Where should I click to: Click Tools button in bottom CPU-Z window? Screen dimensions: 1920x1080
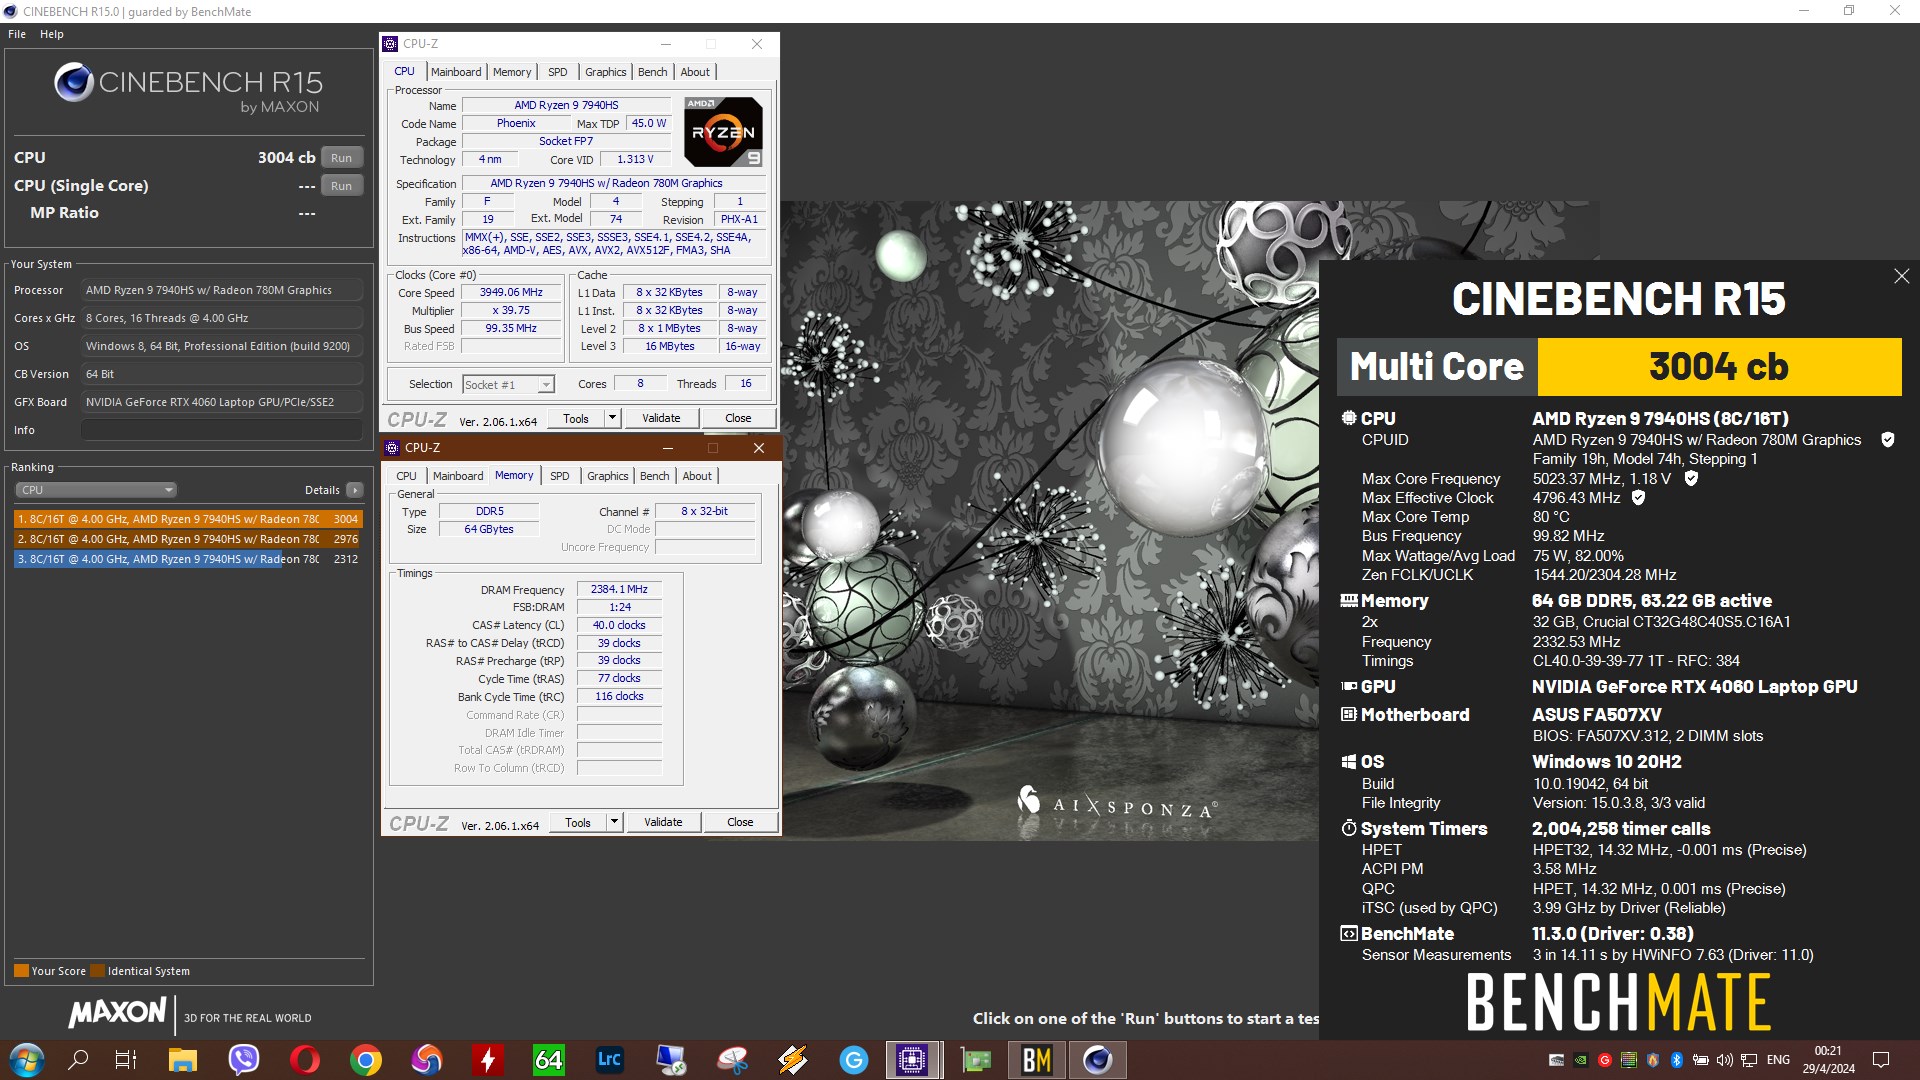[578, 823]
